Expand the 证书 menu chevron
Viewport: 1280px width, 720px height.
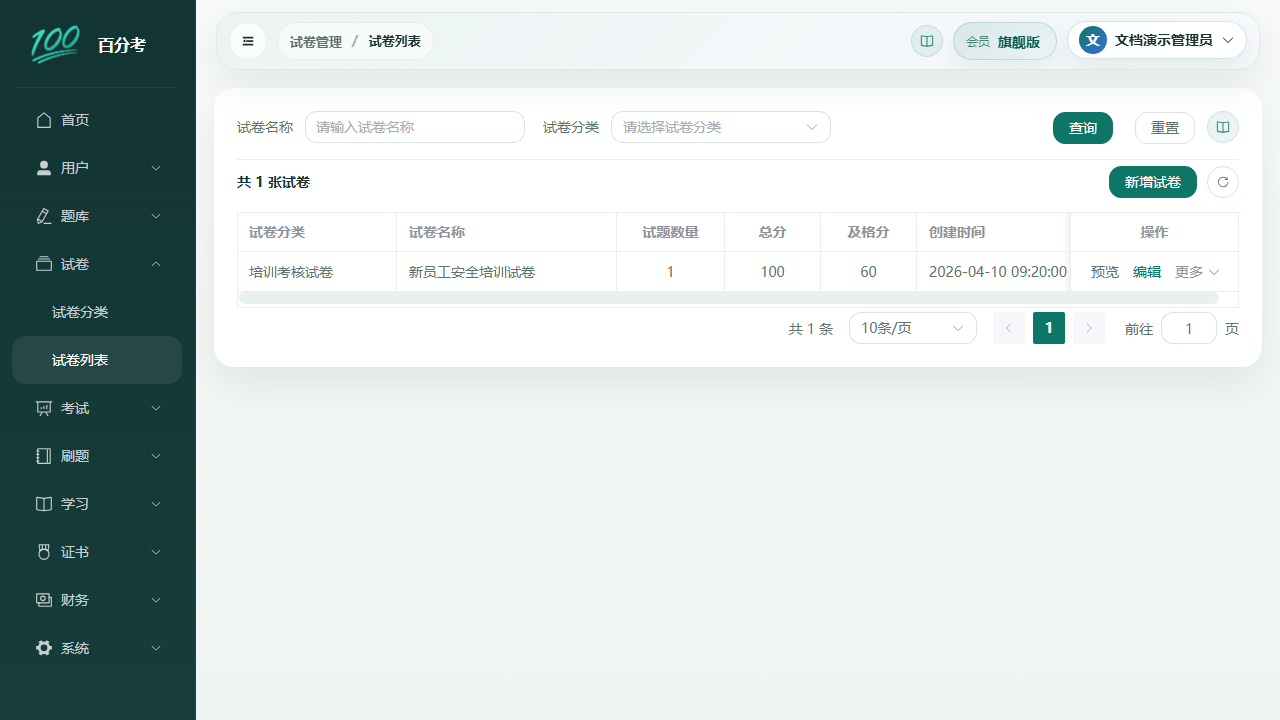coord(156,552)
